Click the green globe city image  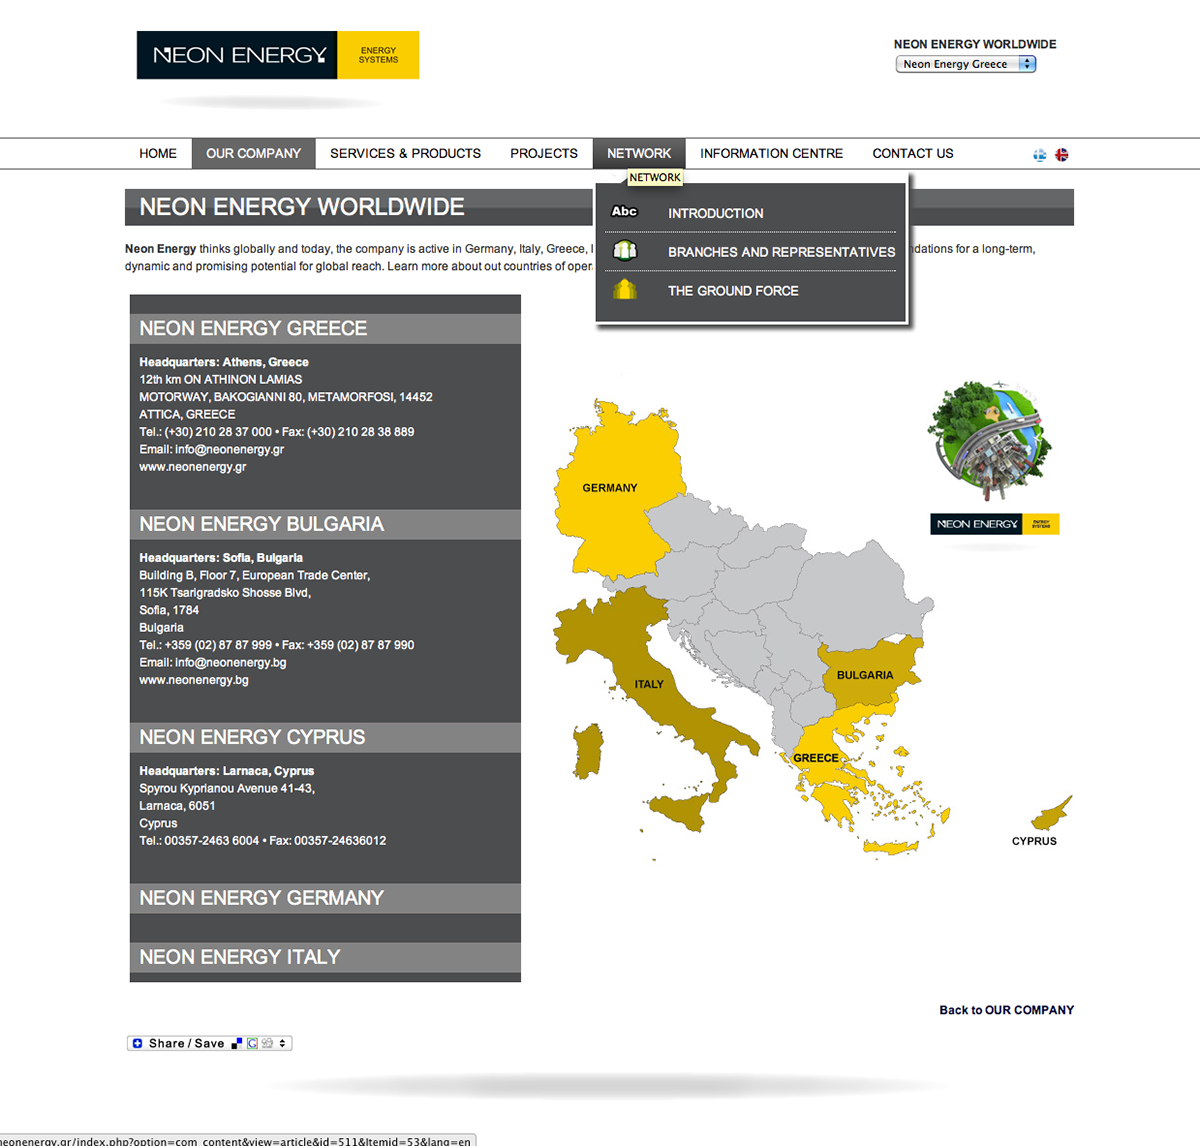[990, 440]
